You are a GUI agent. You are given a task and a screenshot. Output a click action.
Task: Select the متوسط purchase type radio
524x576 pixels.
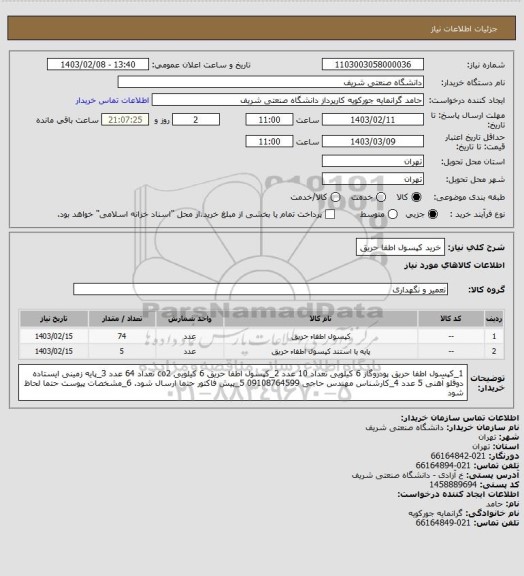click(x=393, y=214)
